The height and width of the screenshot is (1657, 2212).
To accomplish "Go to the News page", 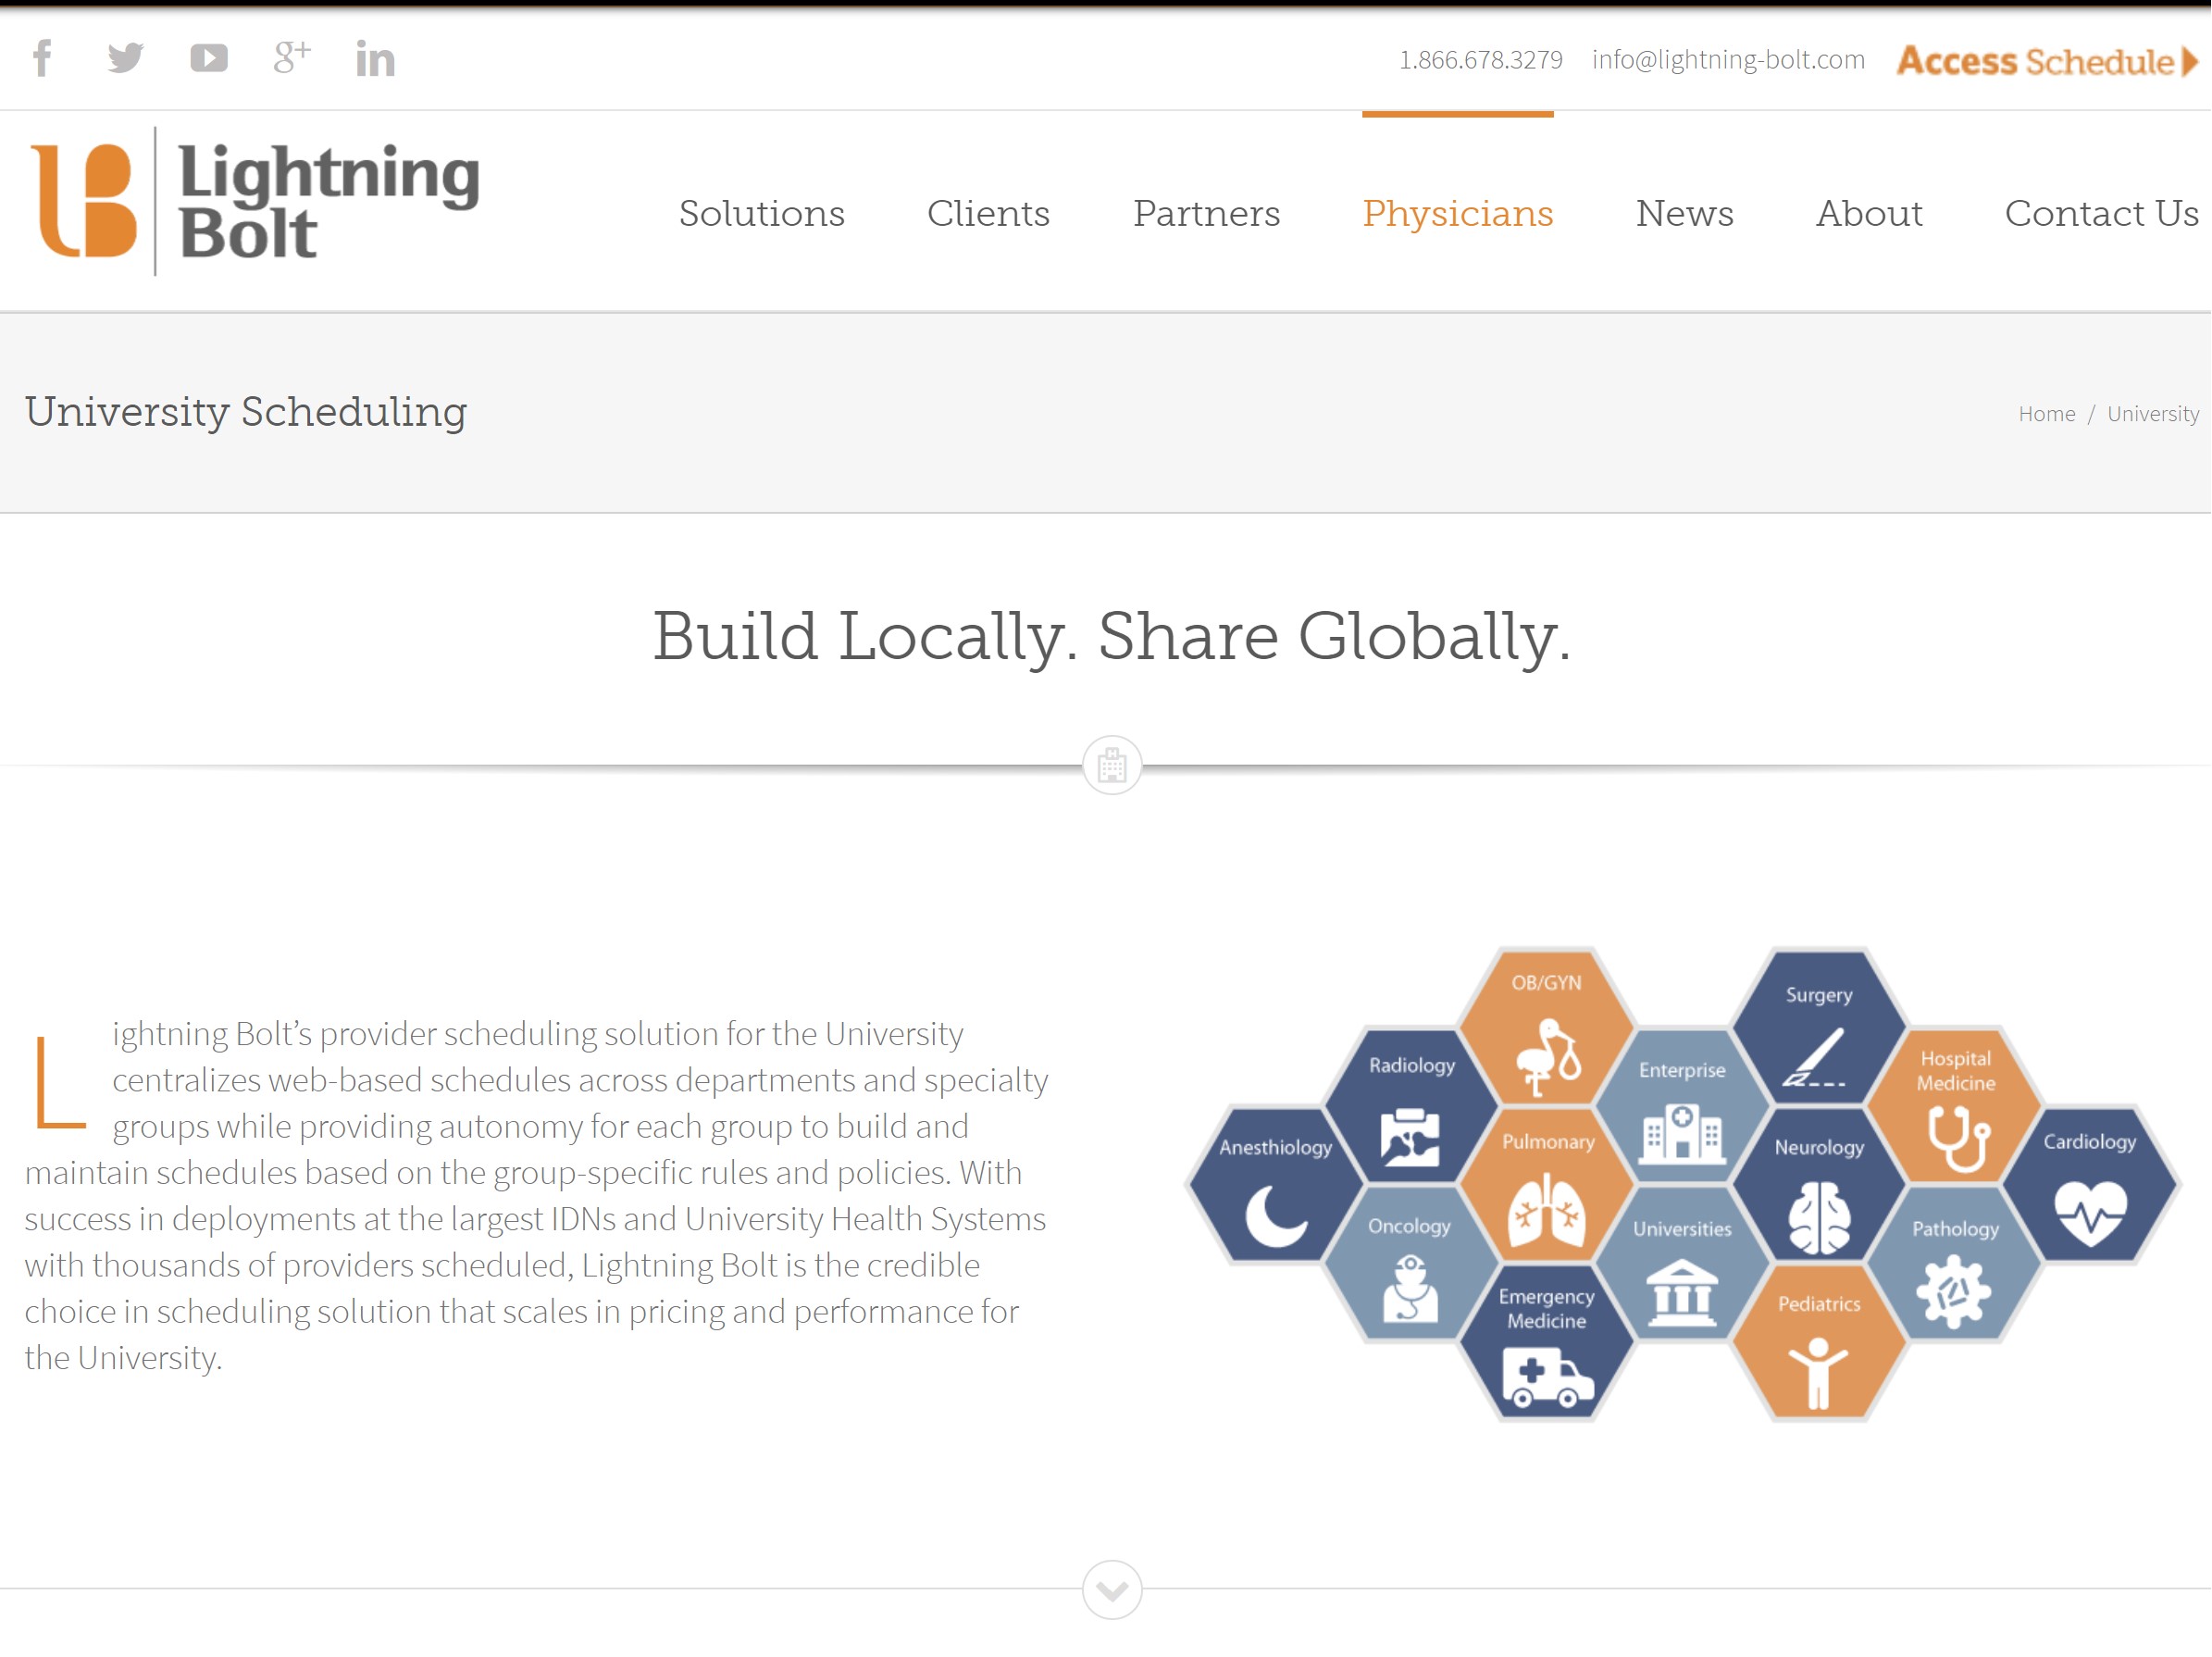I will (x=1685, y=213).
